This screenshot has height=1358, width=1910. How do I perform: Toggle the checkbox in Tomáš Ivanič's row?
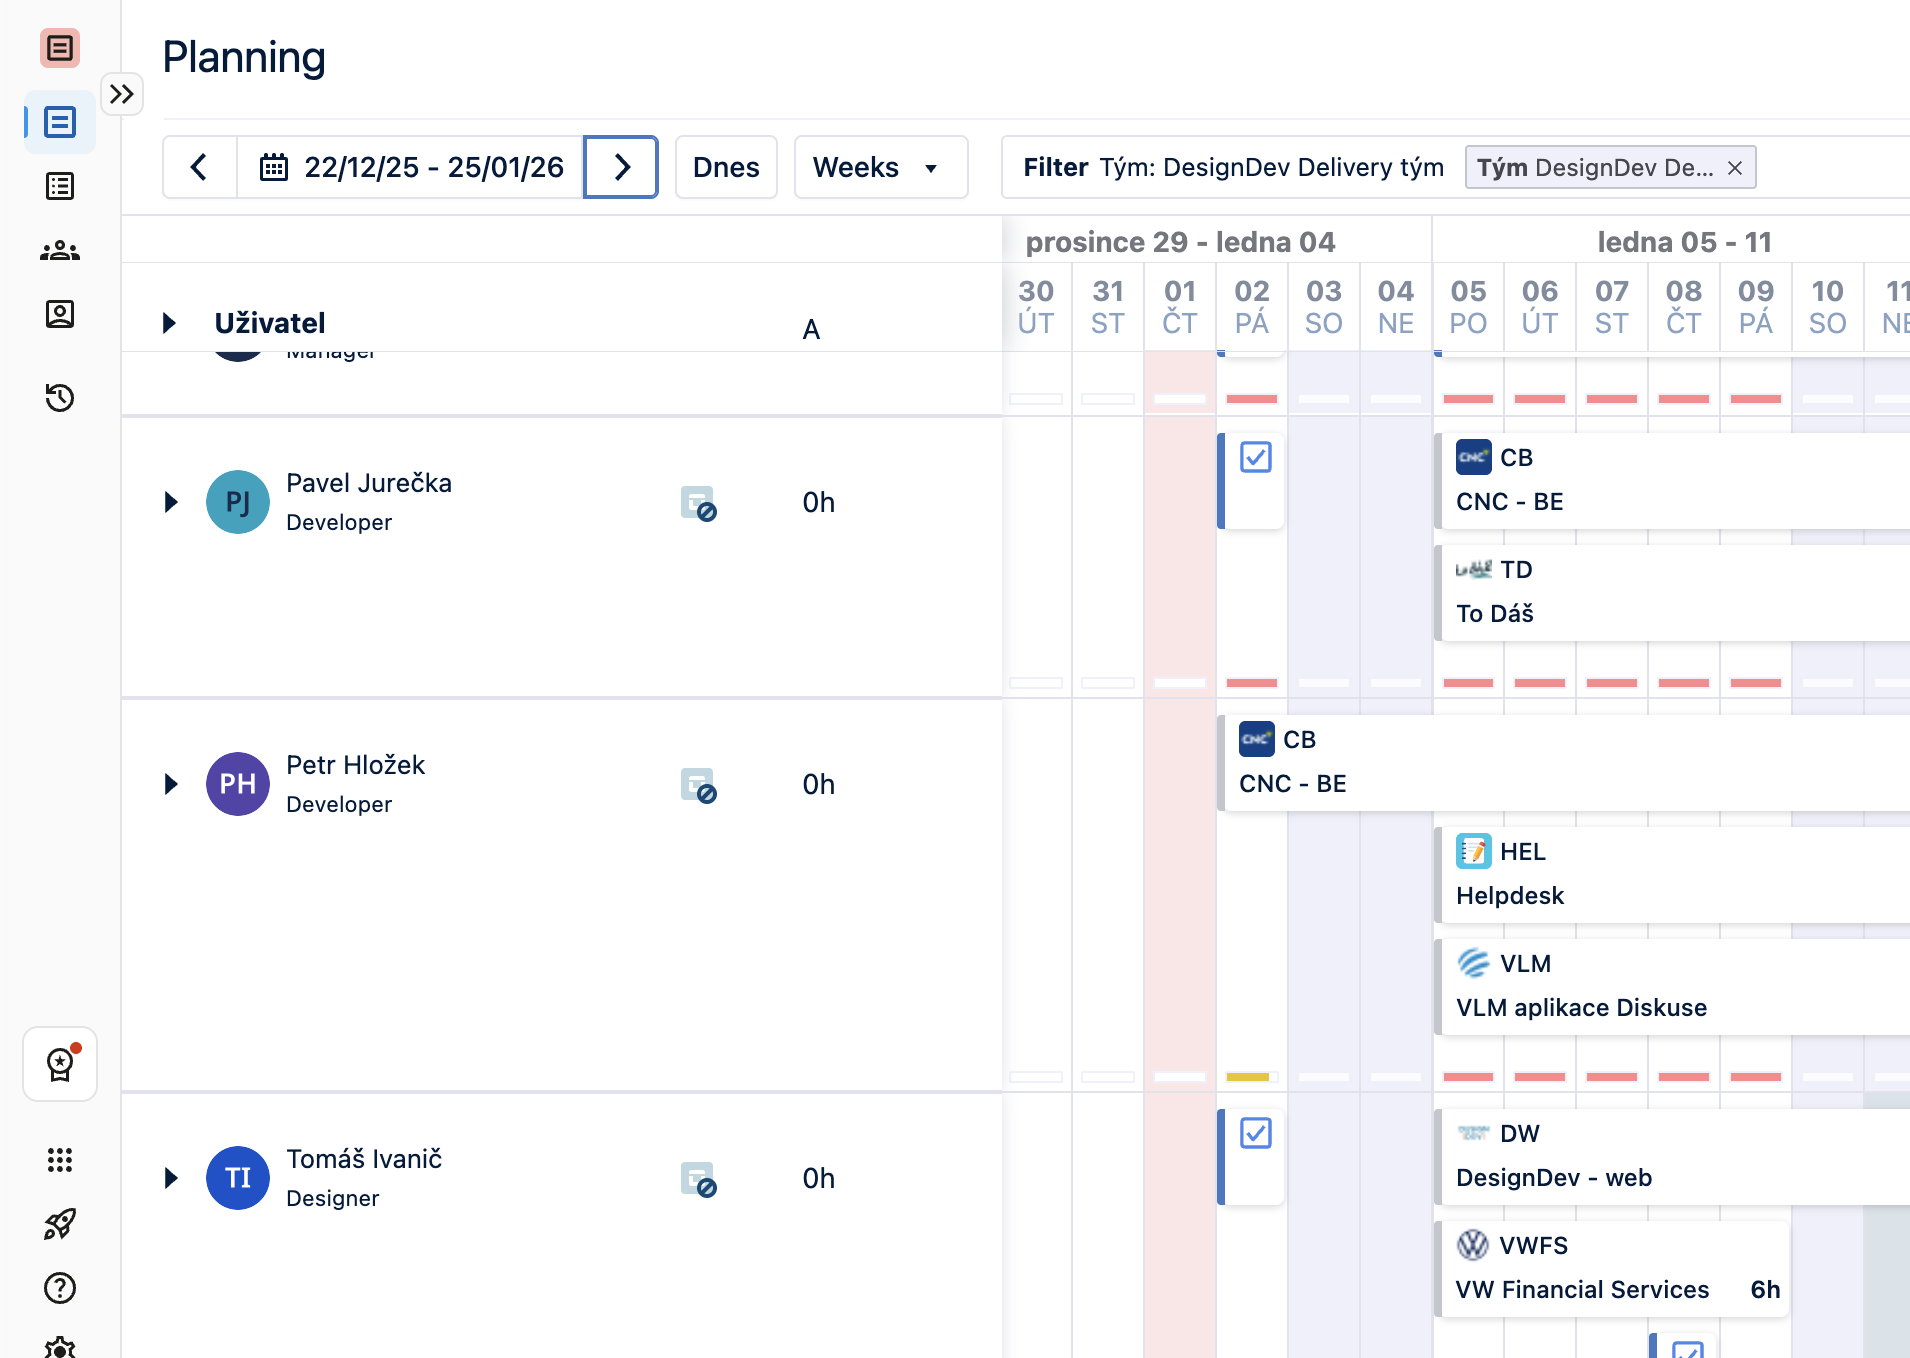point(1255,1134)
